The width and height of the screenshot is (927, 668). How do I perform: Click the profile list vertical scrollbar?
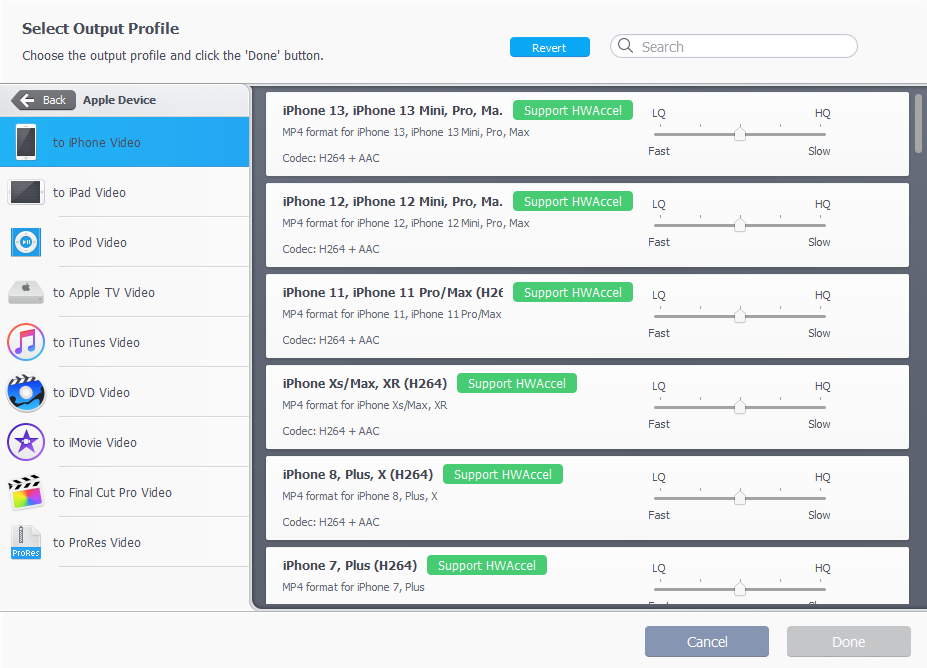pyautogui.click(x=918, y=125)
